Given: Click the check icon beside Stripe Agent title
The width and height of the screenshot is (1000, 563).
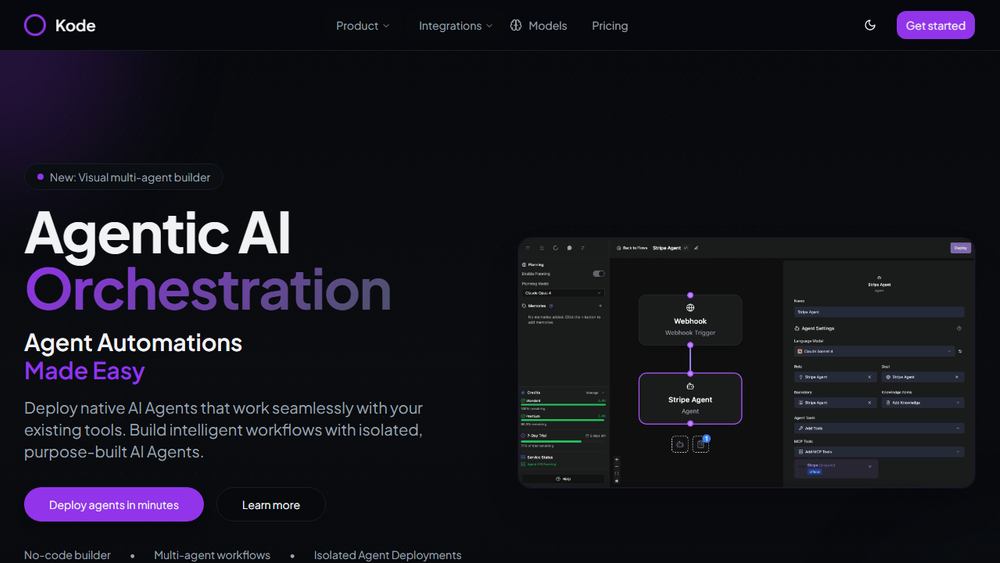Looking at the screenshot, I should [686, 248].
